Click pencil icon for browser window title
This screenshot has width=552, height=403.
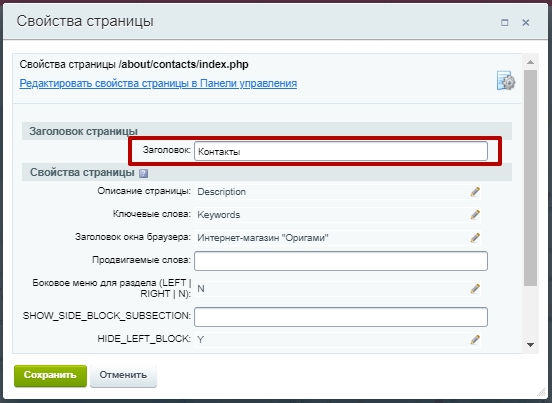[475, 238]
